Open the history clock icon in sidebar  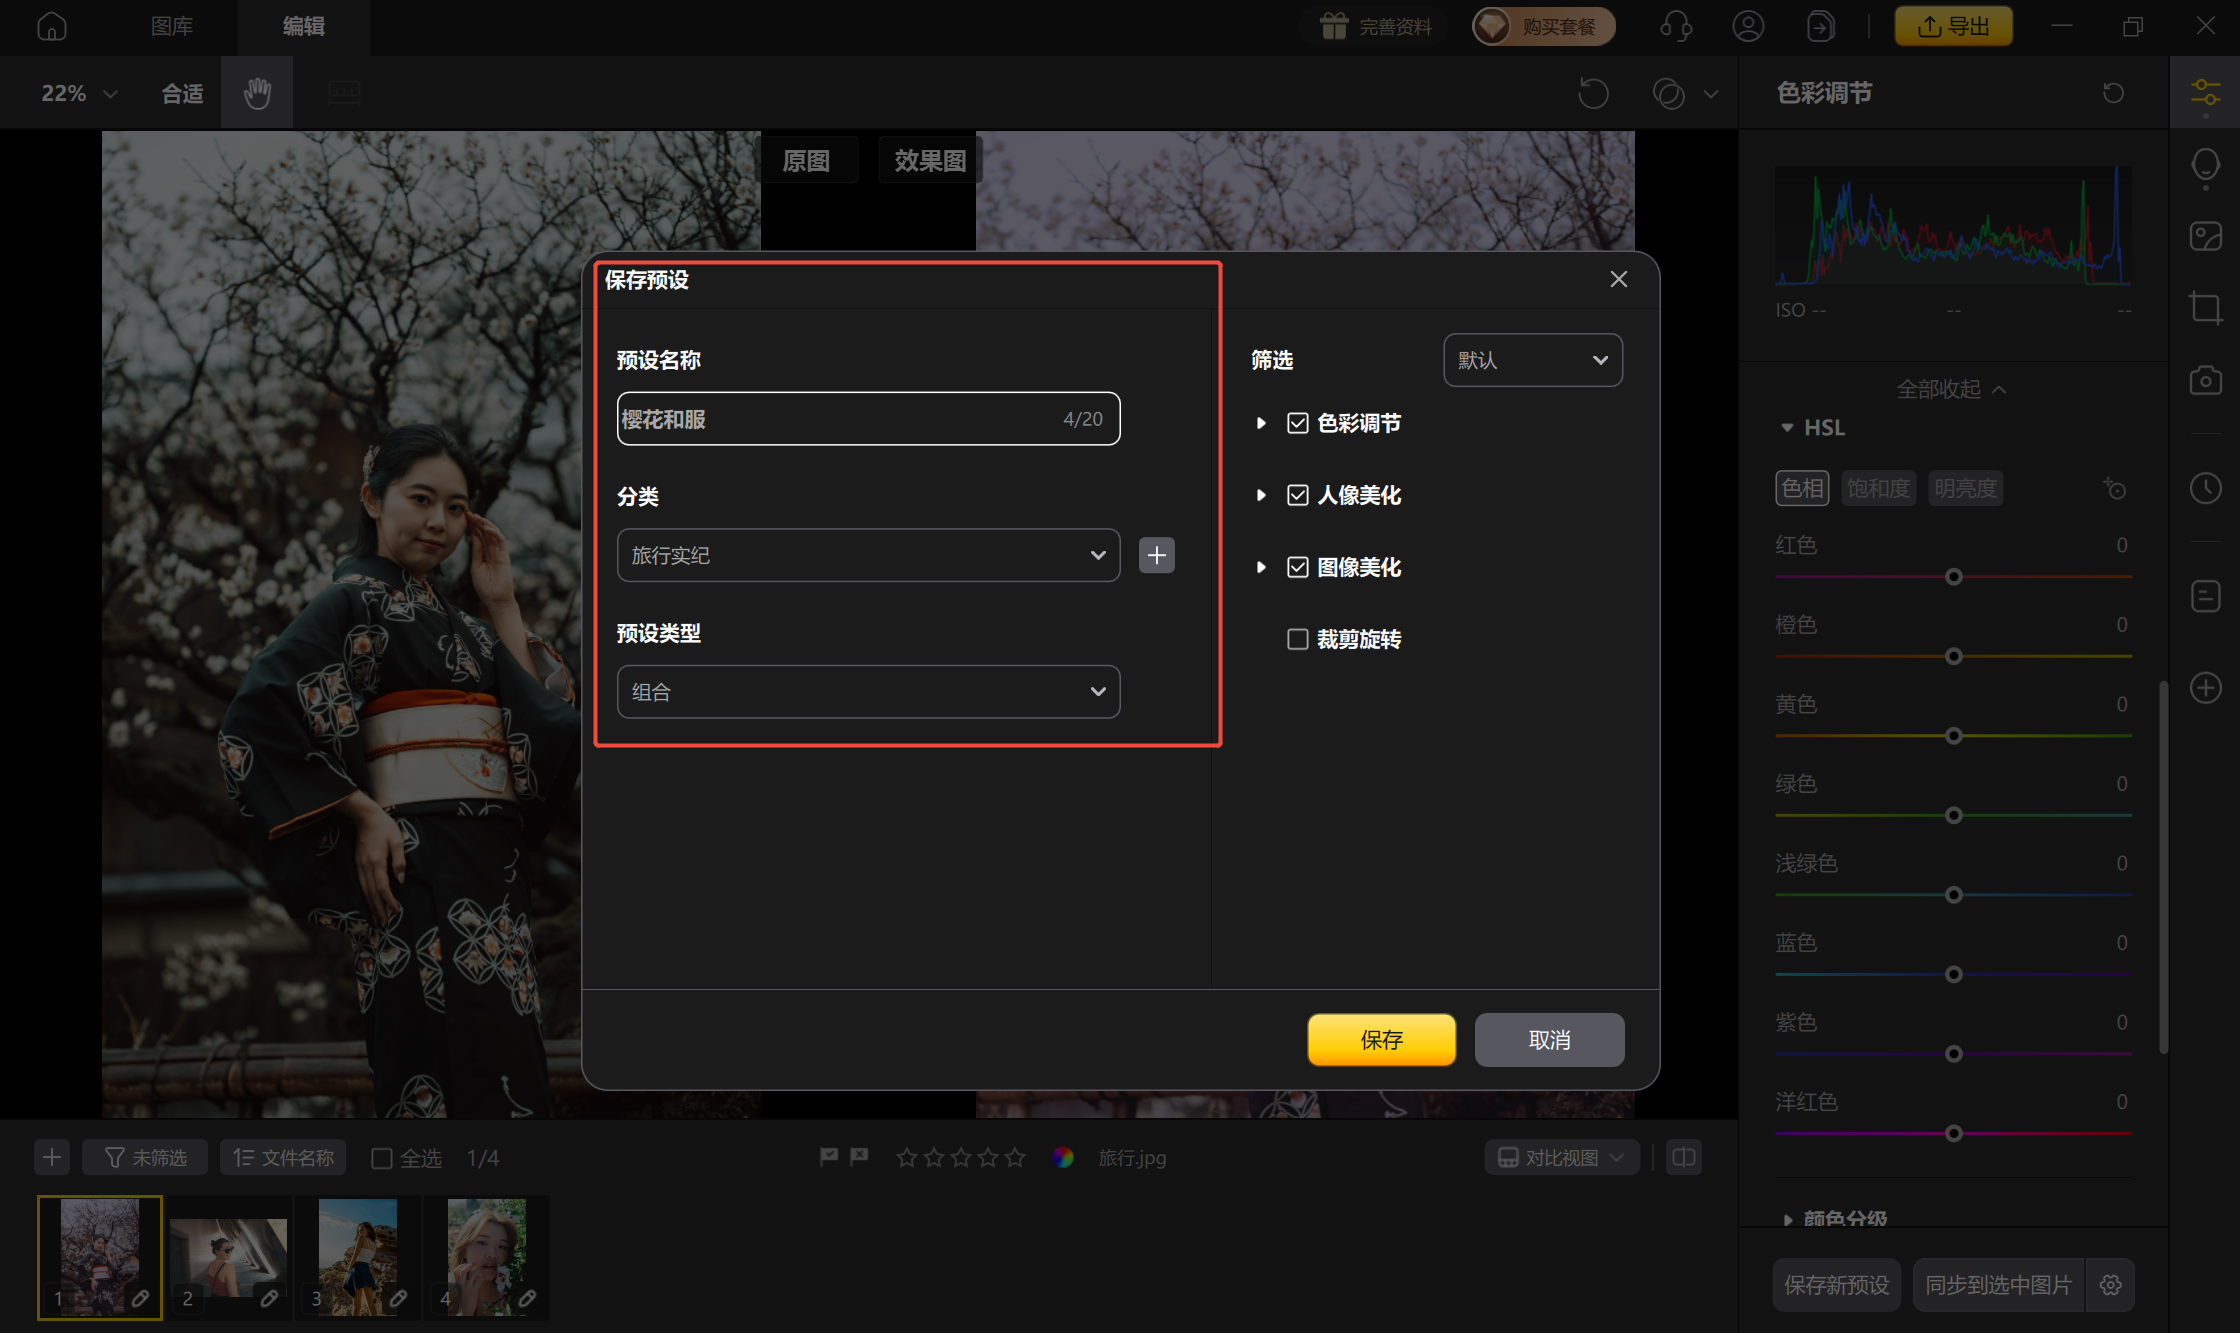pos(2205,488)
